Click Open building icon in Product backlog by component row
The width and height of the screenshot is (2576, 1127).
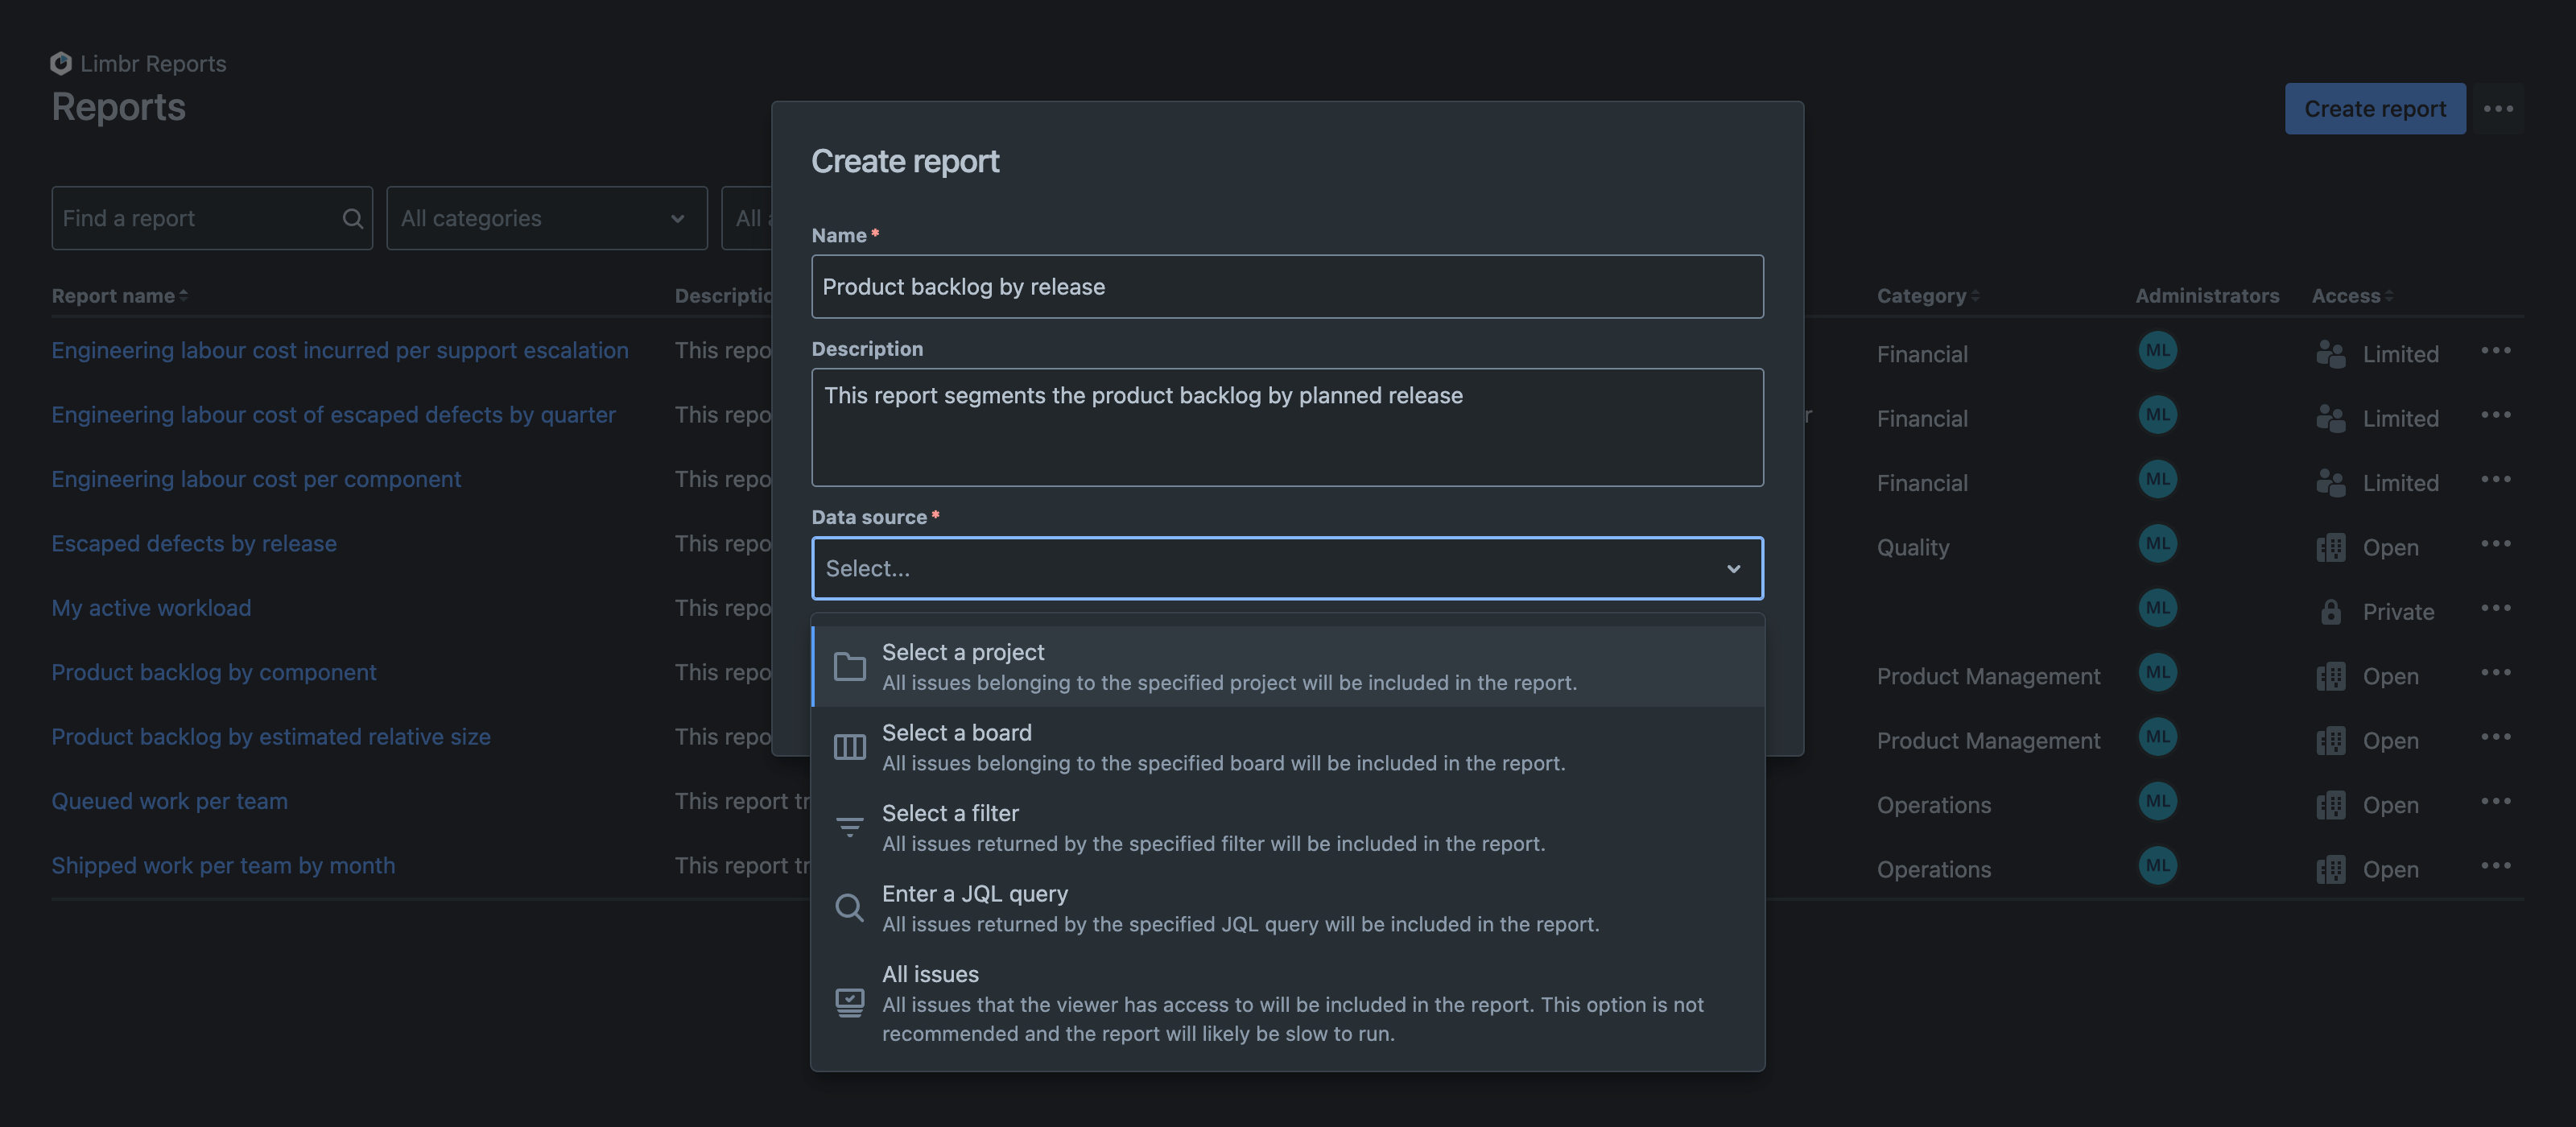pyautogui.click(x=2330, y=676)
